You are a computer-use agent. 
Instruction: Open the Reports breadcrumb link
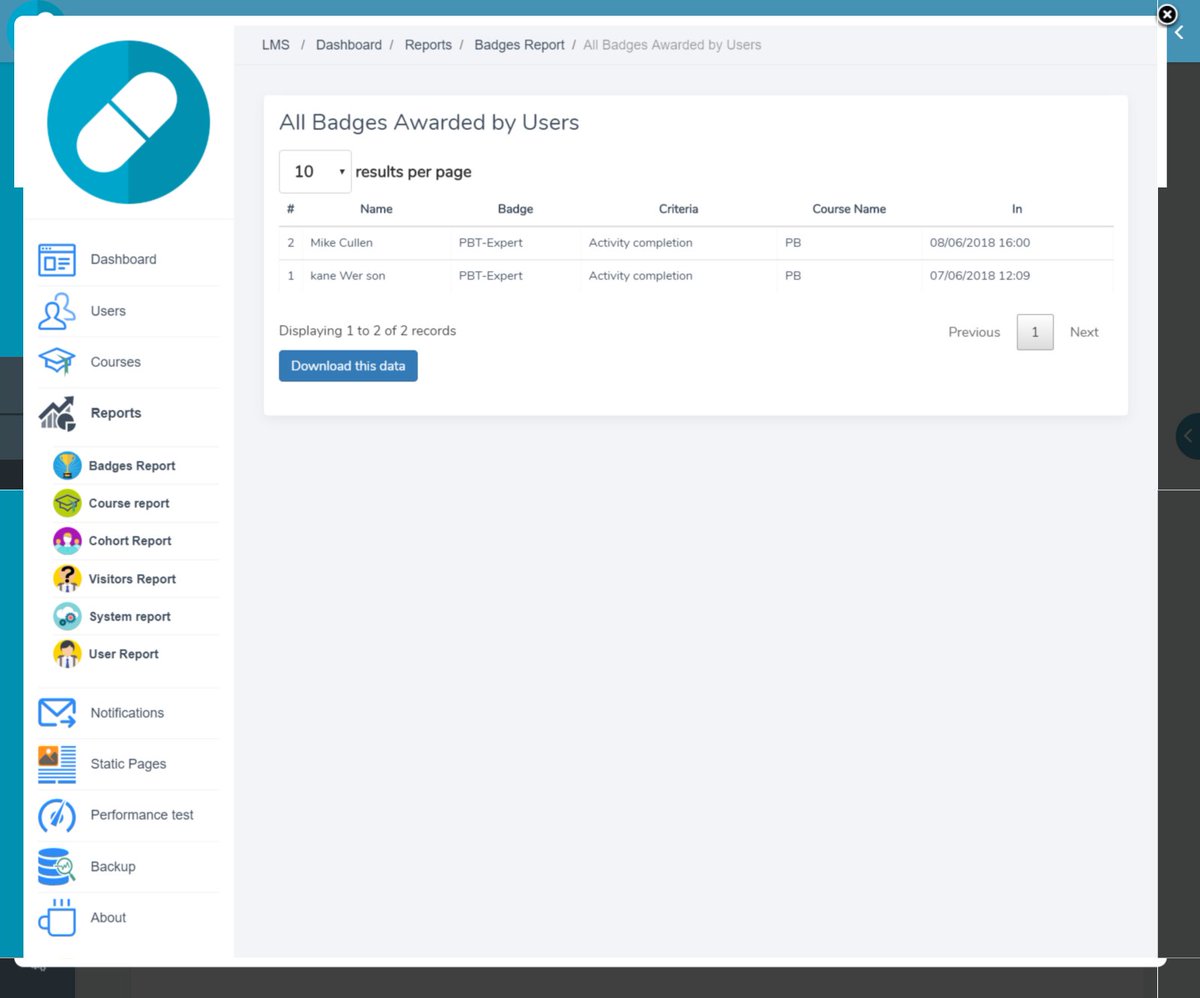point(428,44)
